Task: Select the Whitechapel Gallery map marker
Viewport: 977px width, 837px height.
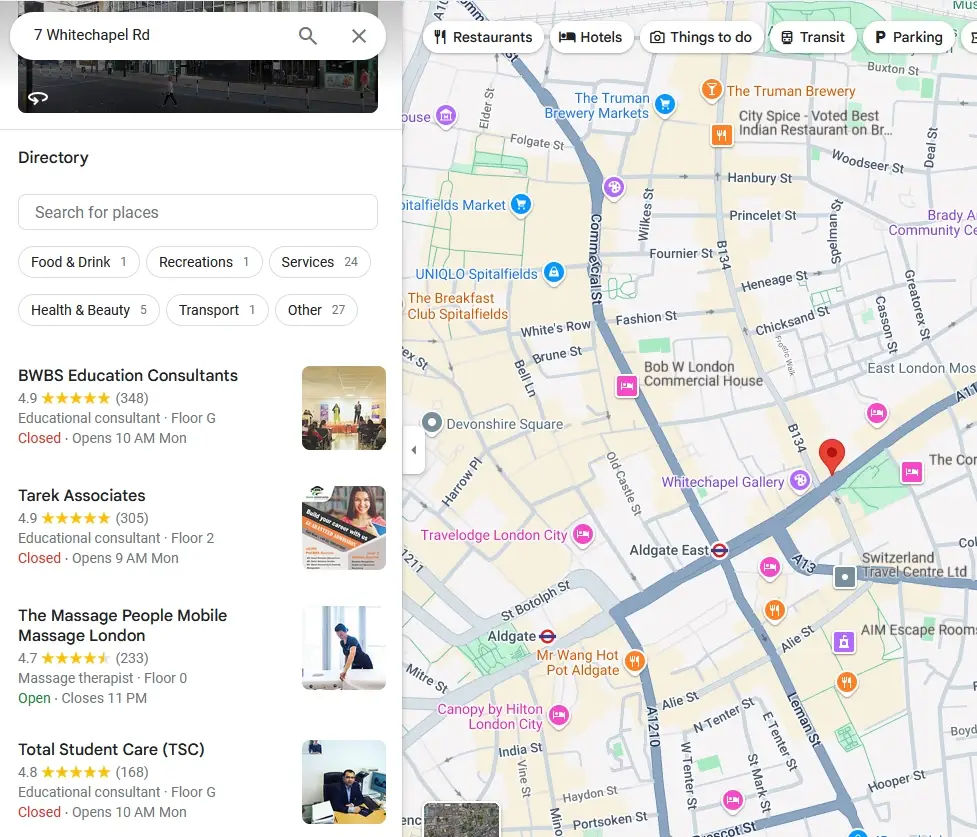Action: click(x=799, y=482)
